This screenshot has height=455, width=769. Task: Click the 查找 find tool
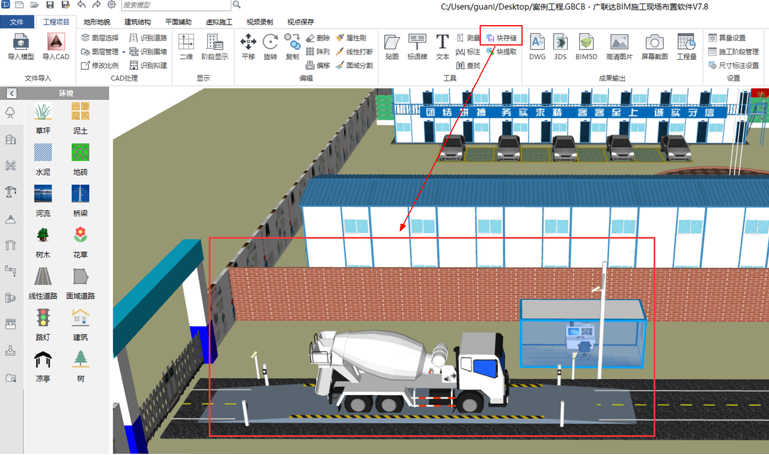(468, 65)
